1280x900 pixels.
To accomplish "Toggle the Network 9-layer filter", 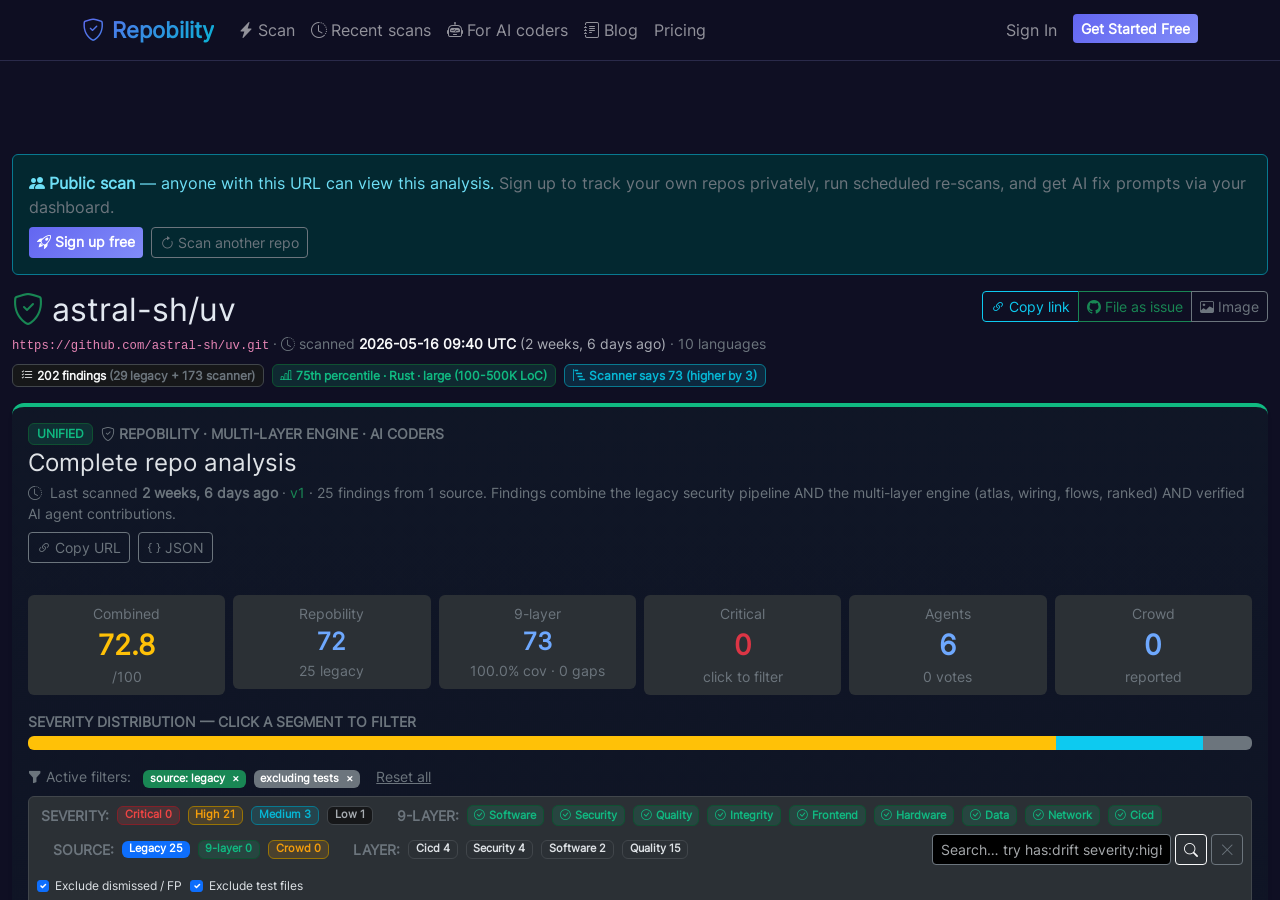I will click(1062, 815).
